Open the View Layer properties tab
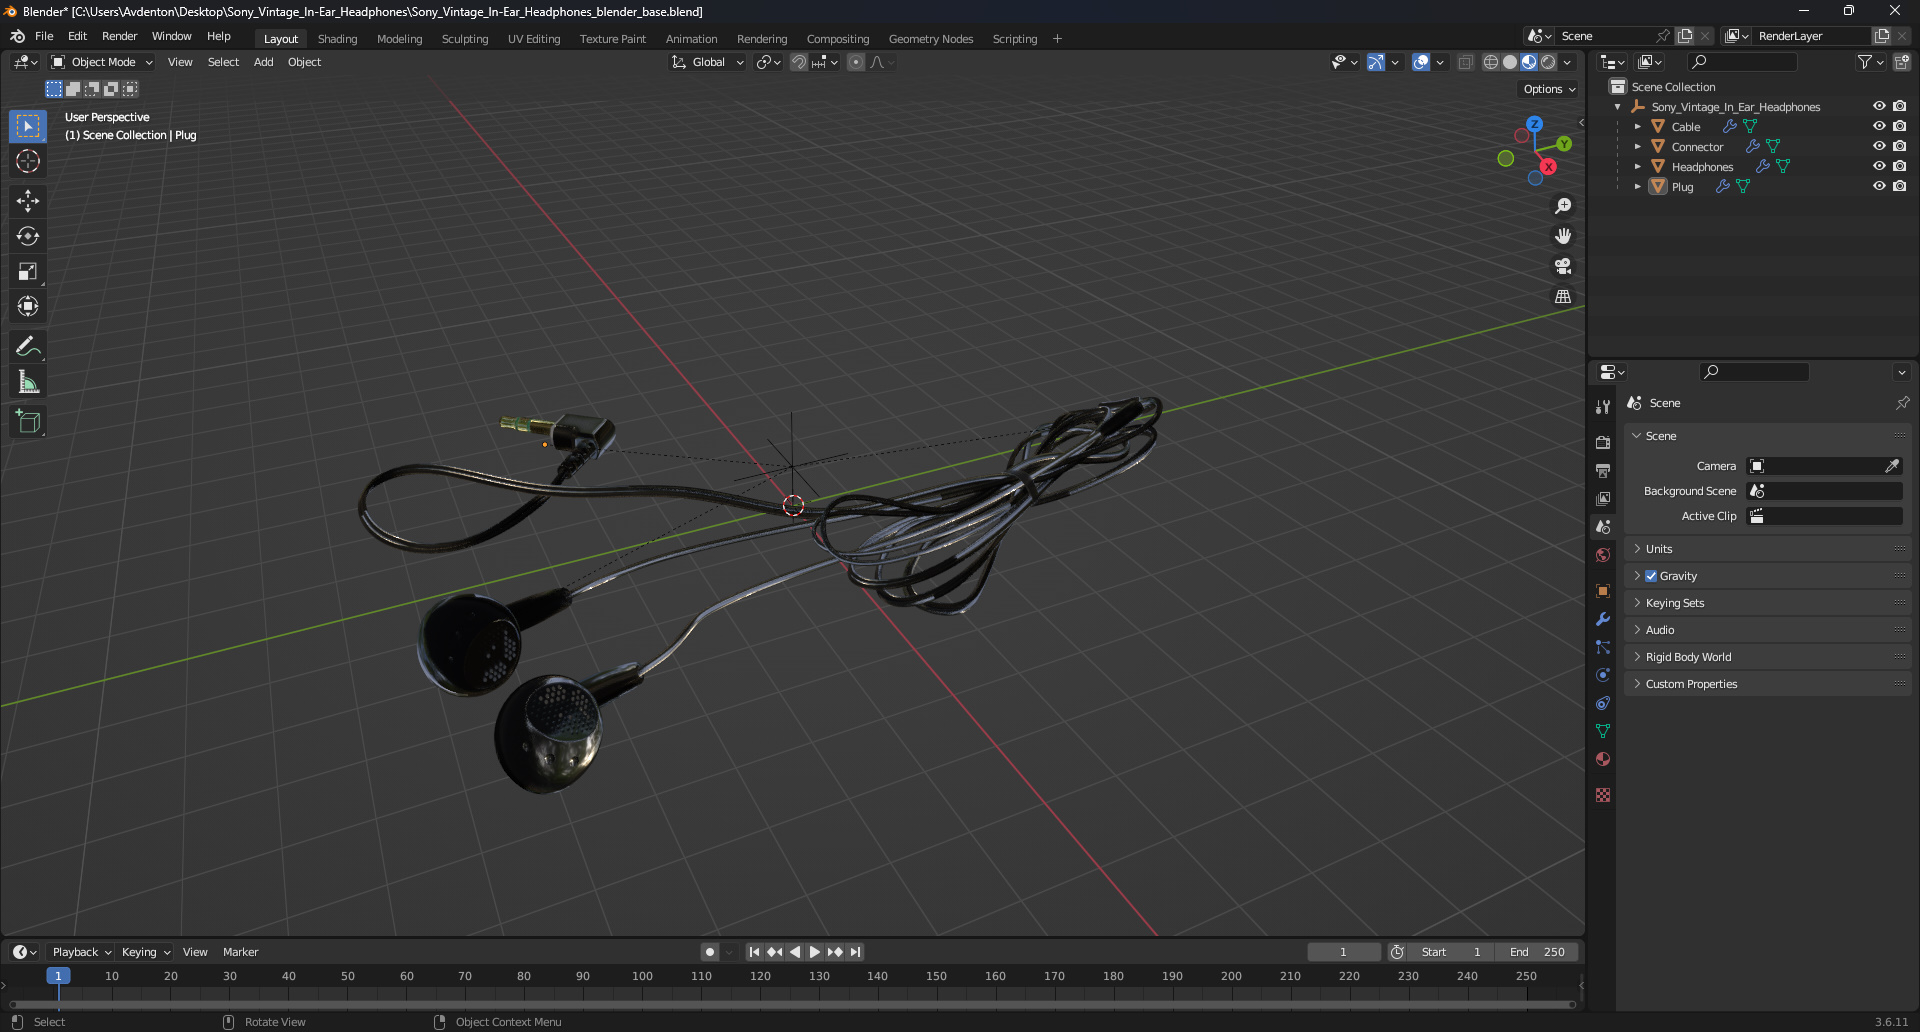This screenshot has height=1032, width=1920. click(1603, 498)
